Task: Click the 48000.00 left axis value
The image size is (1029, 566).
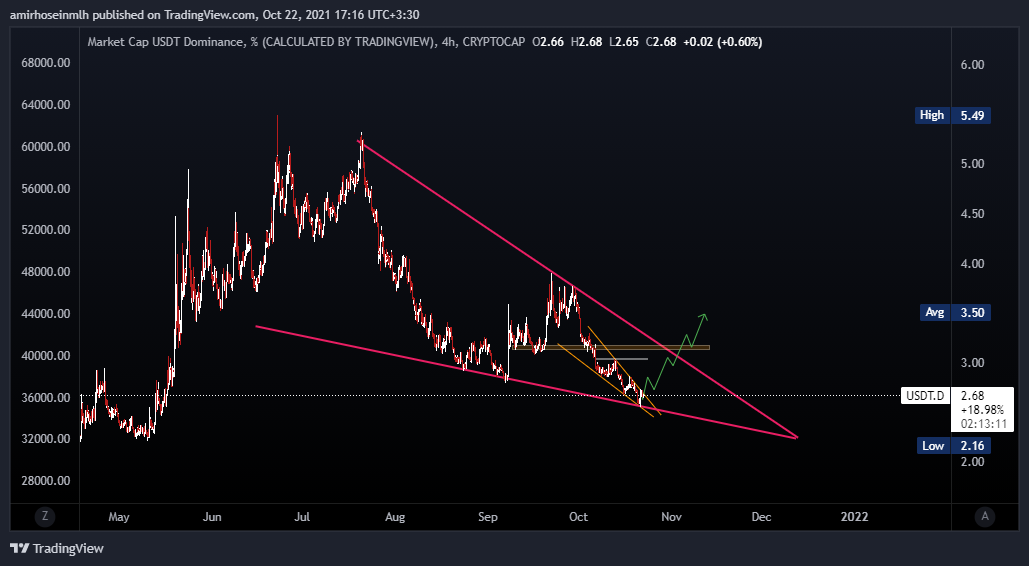Action: [x=45, y=272]
